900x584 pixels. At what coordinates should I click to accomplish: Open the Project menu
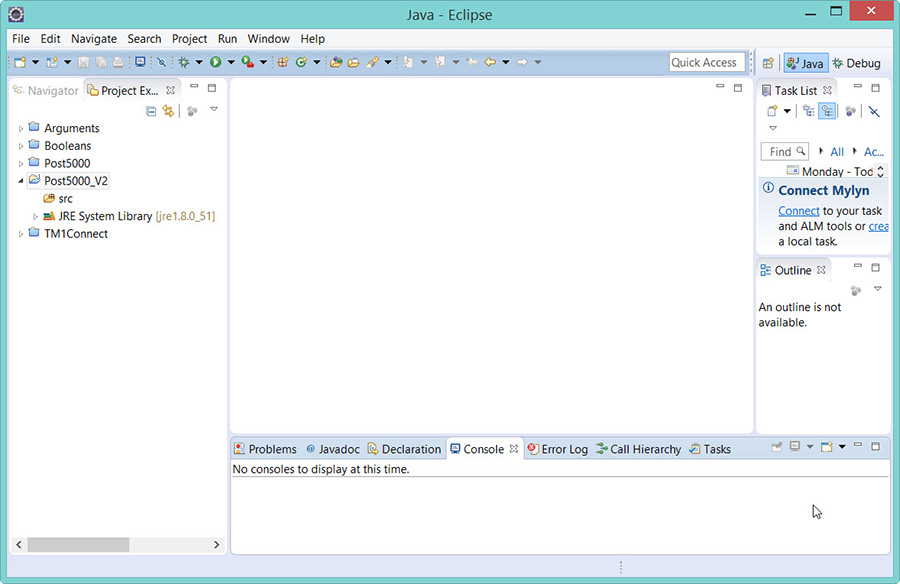pyautogui.click(x=189, y=39)
